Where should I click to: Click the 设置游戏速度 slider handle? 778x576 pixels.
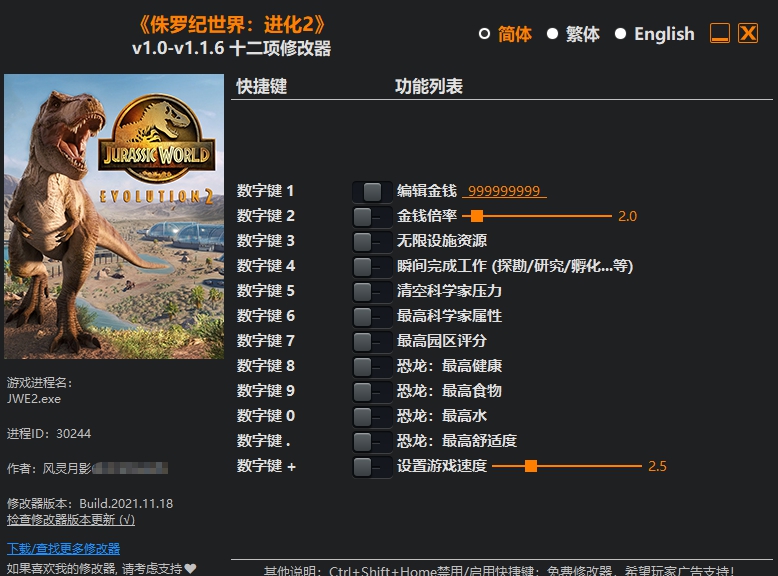coord(531,466)
